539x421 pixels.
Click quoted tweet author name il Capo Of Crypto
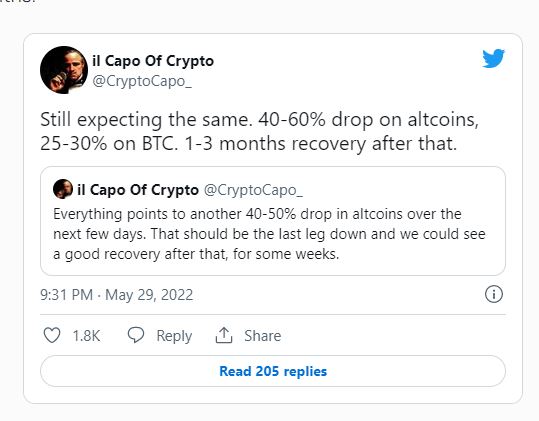click(x=138, y=190)
